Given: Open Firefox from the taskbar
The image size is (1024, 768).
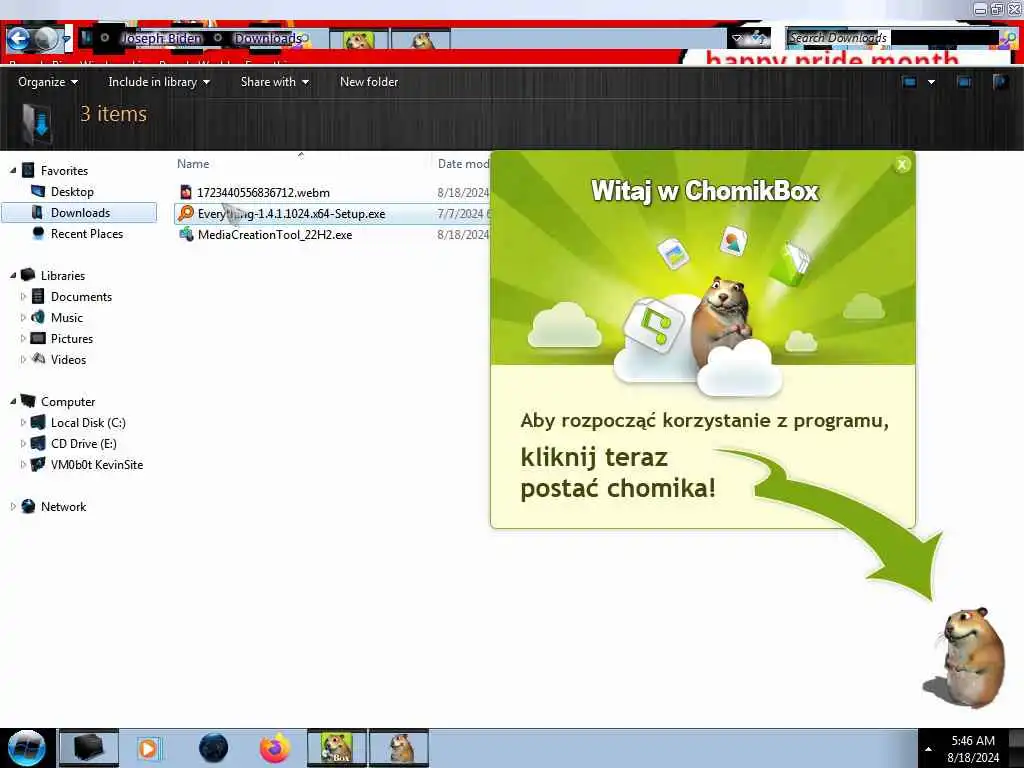Looking at the screenshot, I should (x=275, y=748).
